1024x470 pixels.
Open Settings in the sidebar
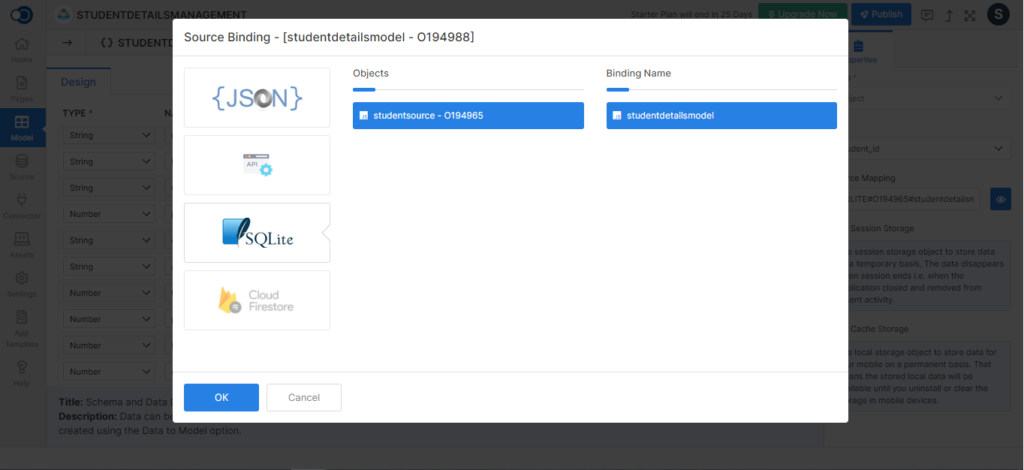22,285
